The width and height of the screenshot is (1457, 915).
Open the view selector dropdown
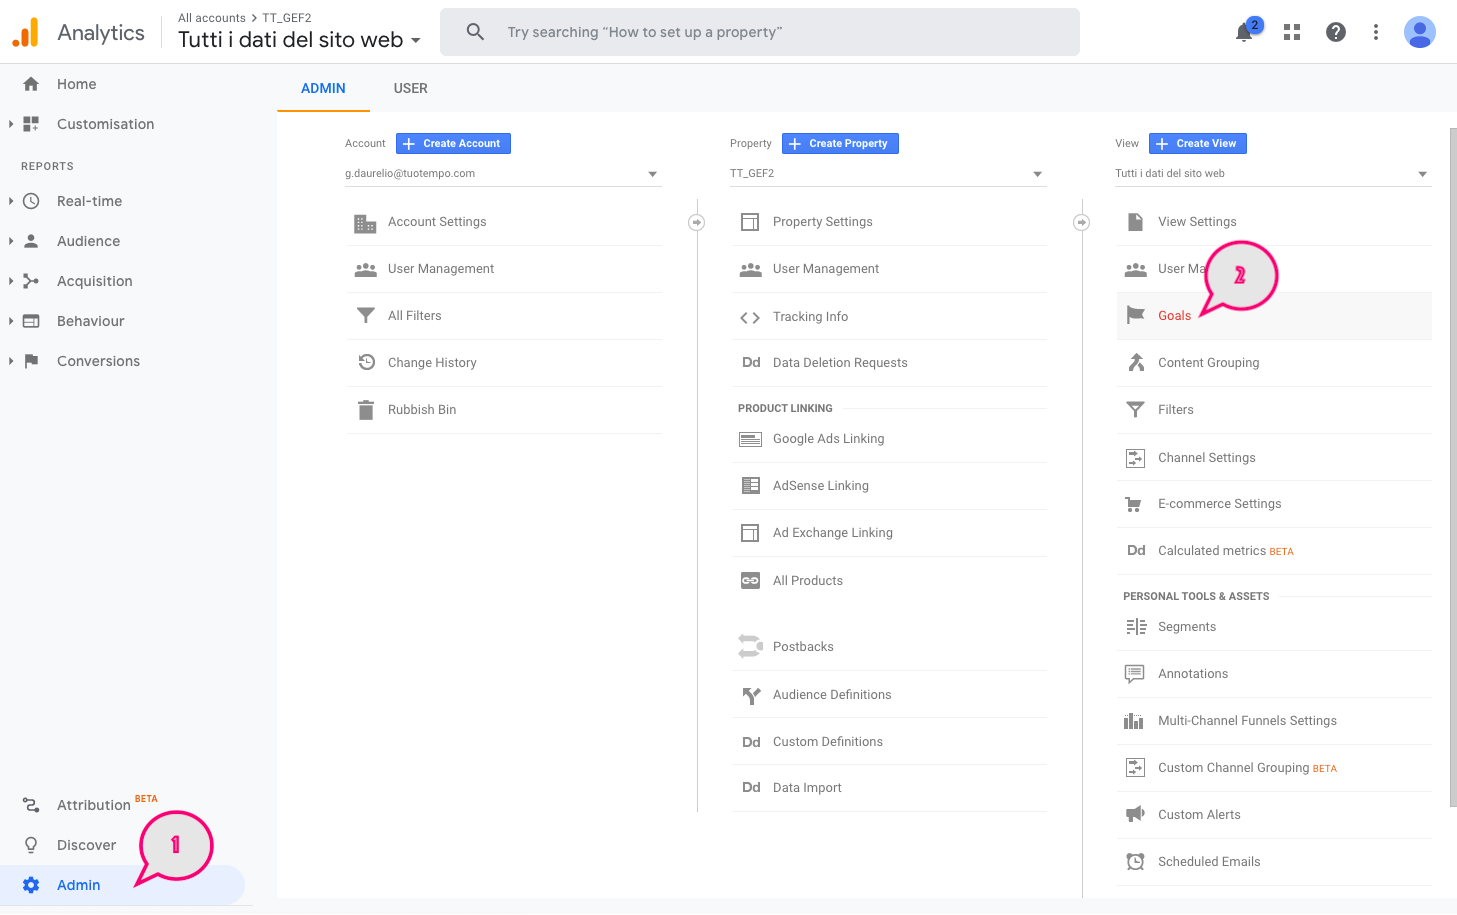[x=1273, y=174]
